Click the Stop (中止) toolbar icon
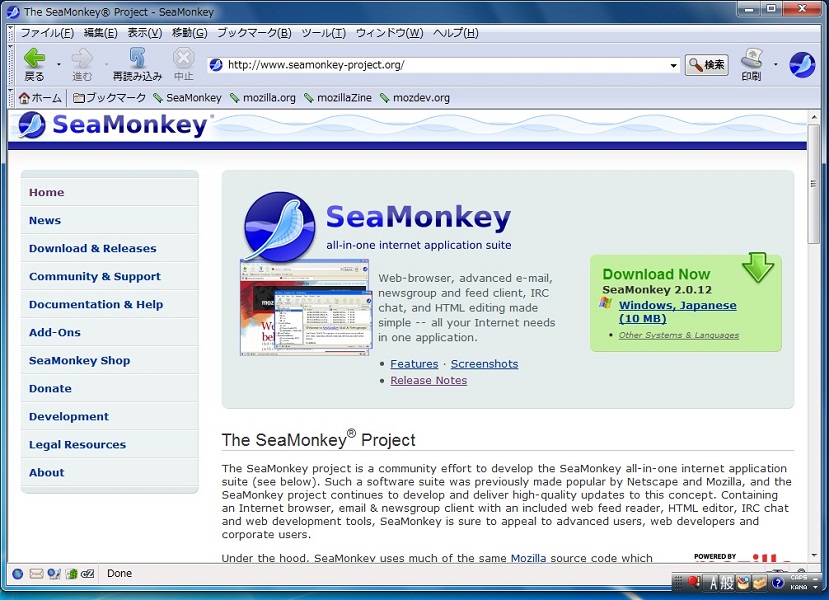 [x=183, y=58]
